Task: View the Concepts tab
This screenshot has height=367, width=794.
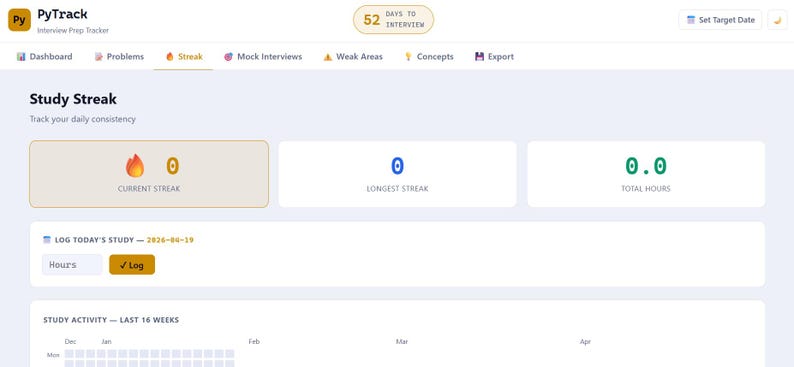Action: click(x=429, y=57)
